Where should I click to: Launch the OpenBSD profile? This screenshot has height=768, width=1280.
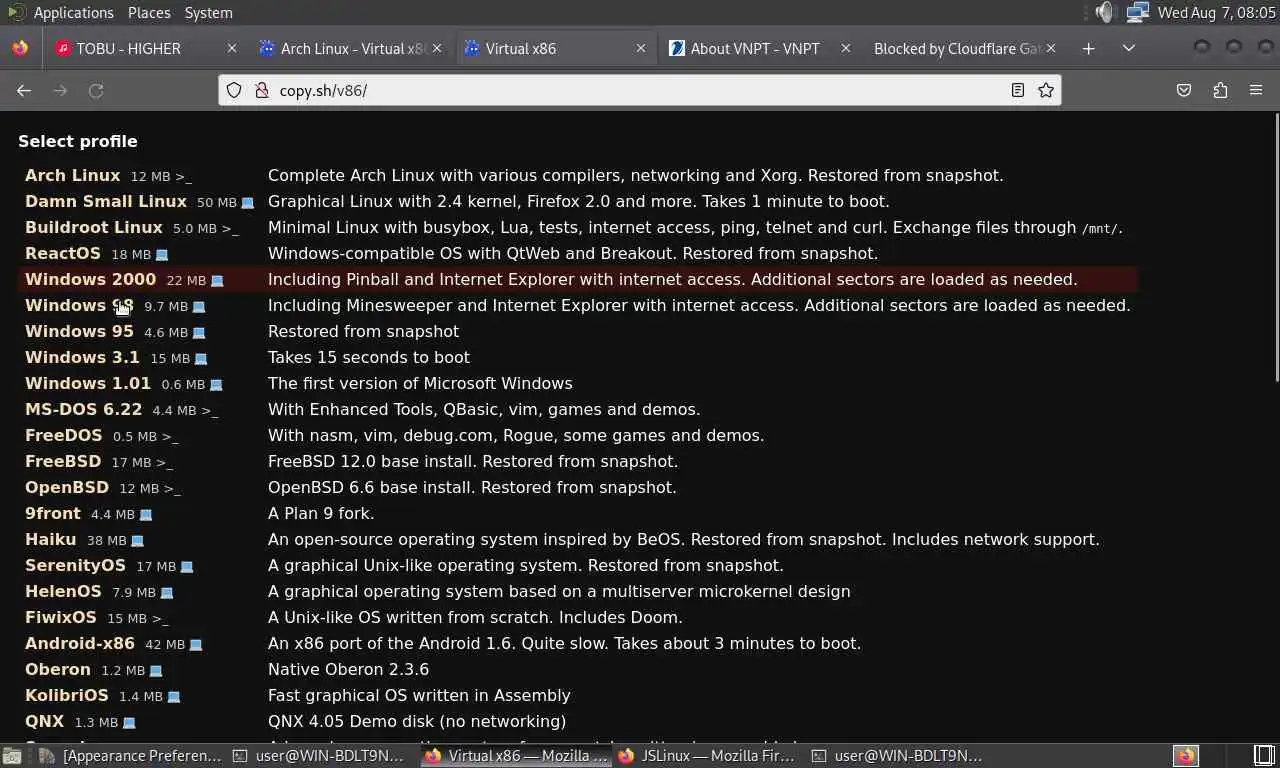click(x=67, y=487)
